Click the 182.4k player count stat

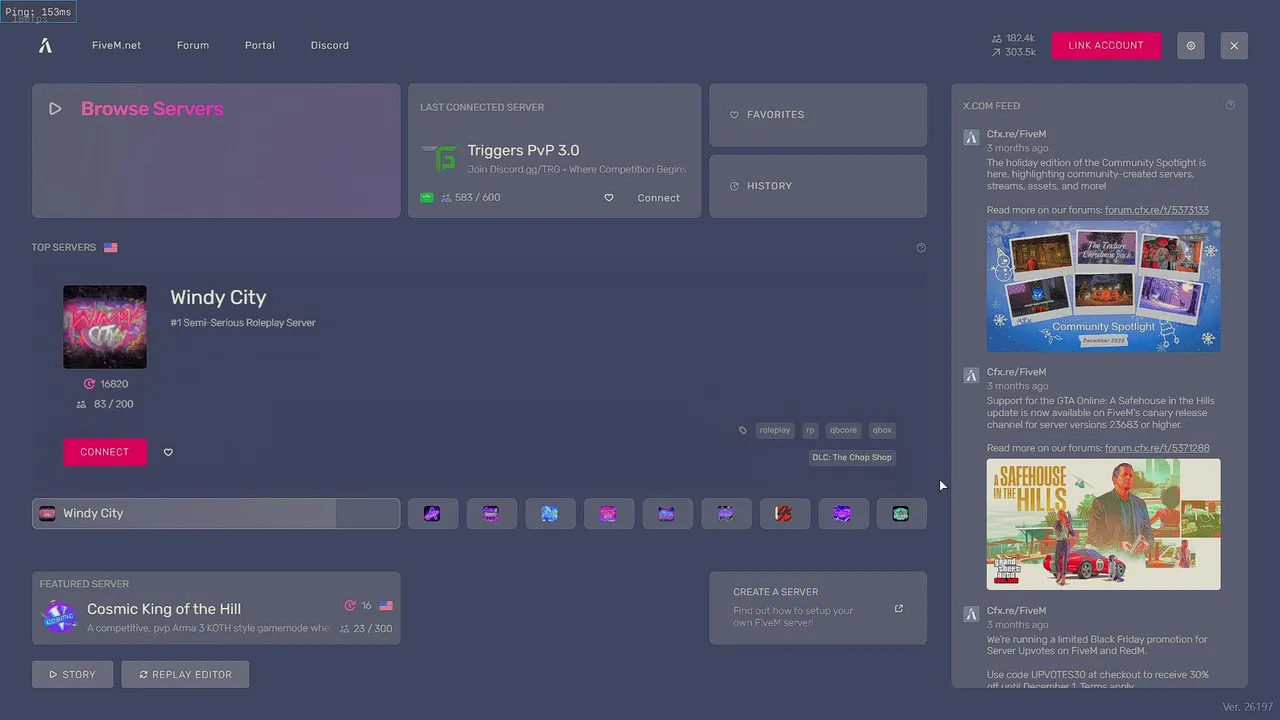tap(1013, 38)
